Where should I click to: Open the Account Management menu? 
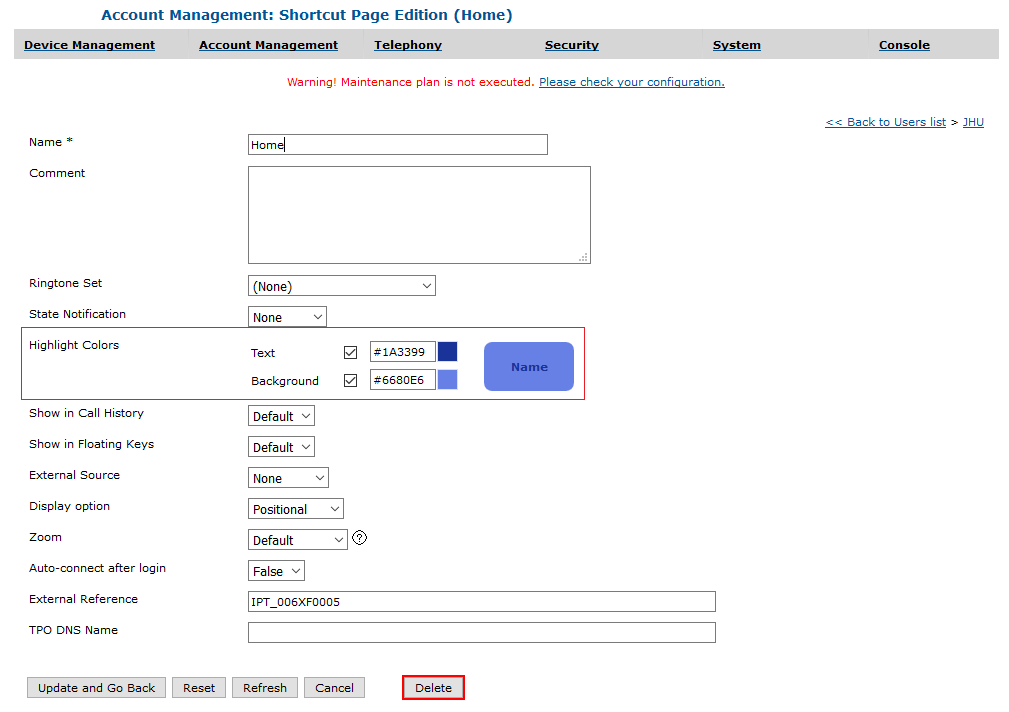(268, 45)
